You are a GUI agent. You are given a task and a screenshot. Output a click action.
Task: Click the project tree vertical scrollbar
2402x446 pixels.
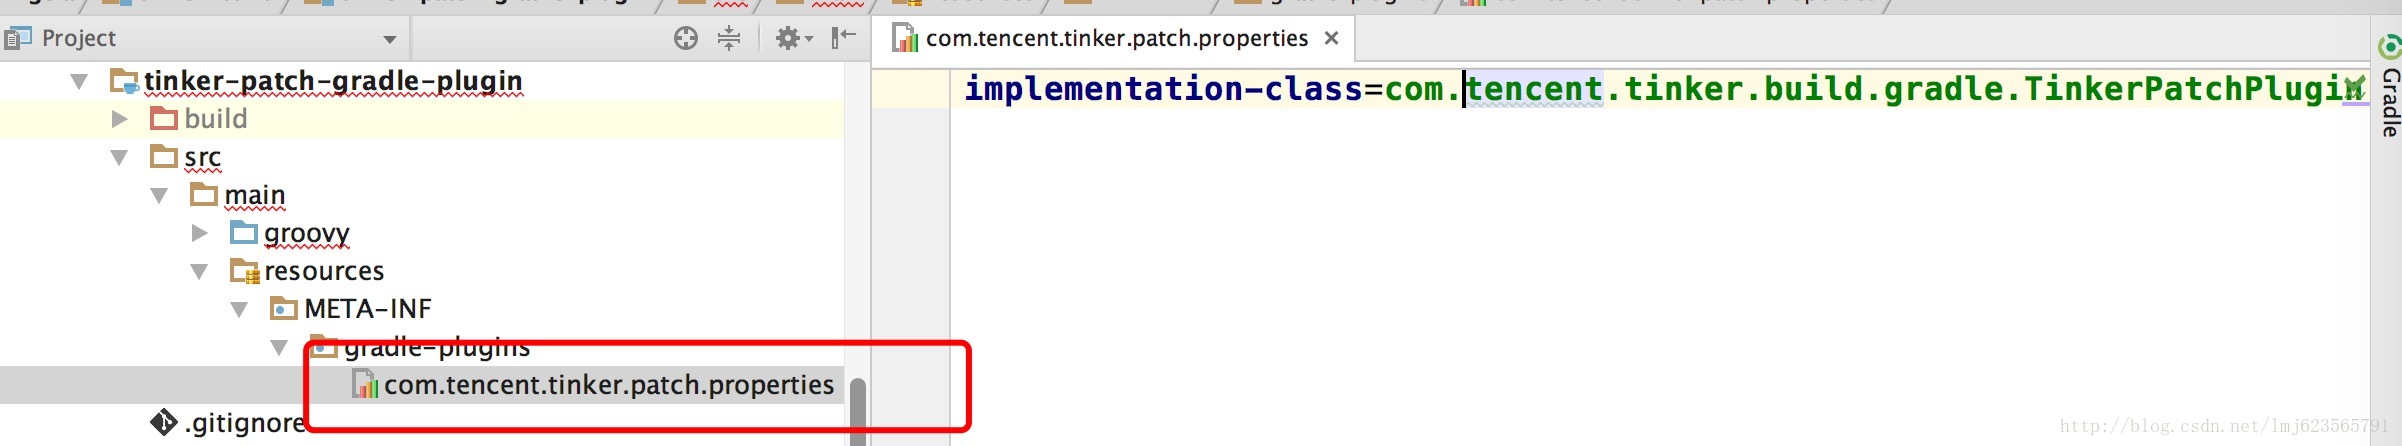coord(857,410)
